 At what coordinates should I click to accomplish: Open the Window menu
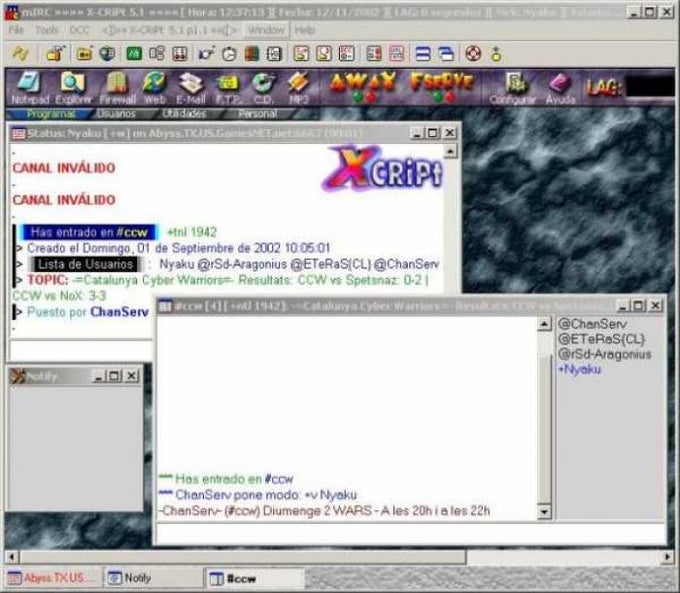(266, 30)
